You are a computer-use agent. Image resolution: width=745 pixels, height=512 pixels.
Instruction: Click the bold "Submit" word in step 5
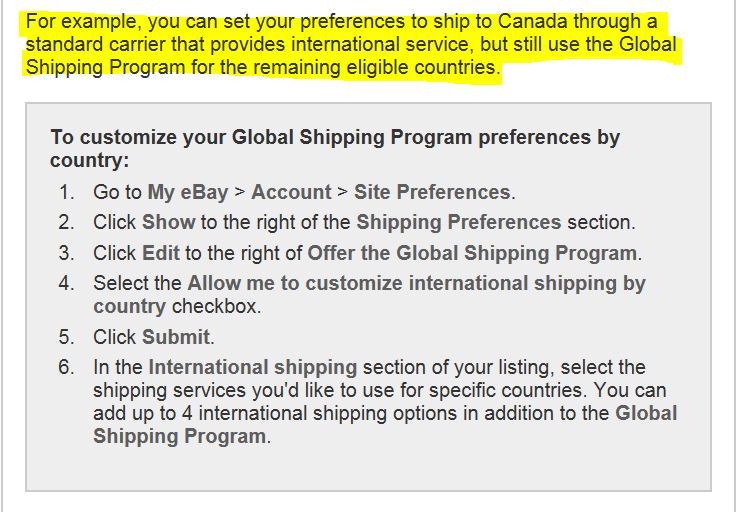click(176, 337)
